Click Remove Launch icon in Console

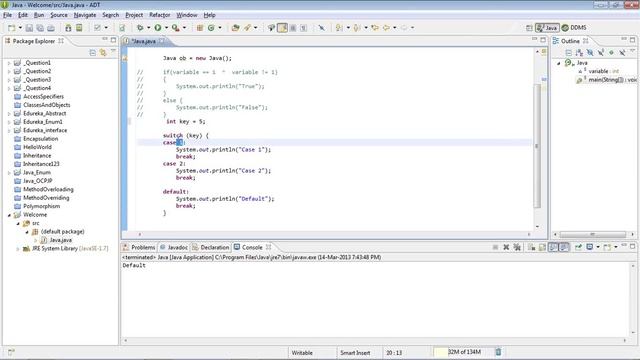506,247
